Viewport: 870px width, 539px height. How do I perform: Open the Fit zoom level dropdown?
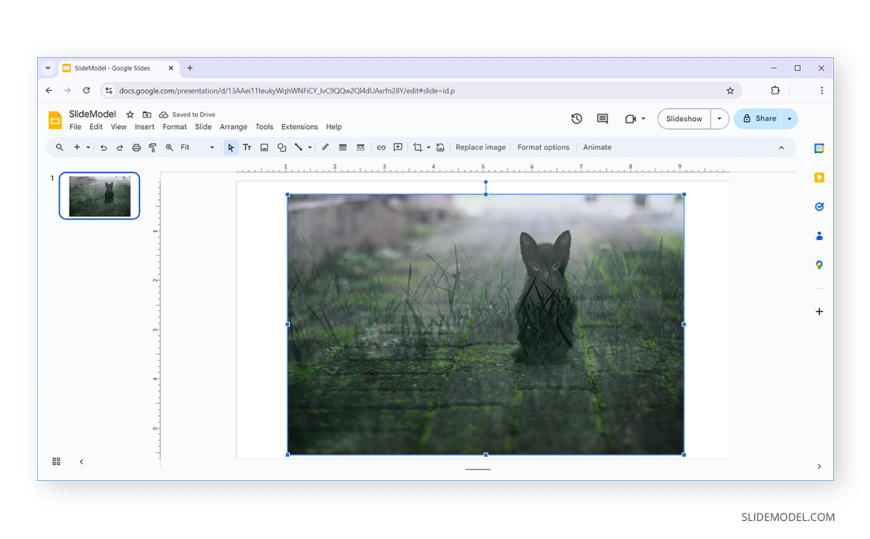click(x=198, y=148)
